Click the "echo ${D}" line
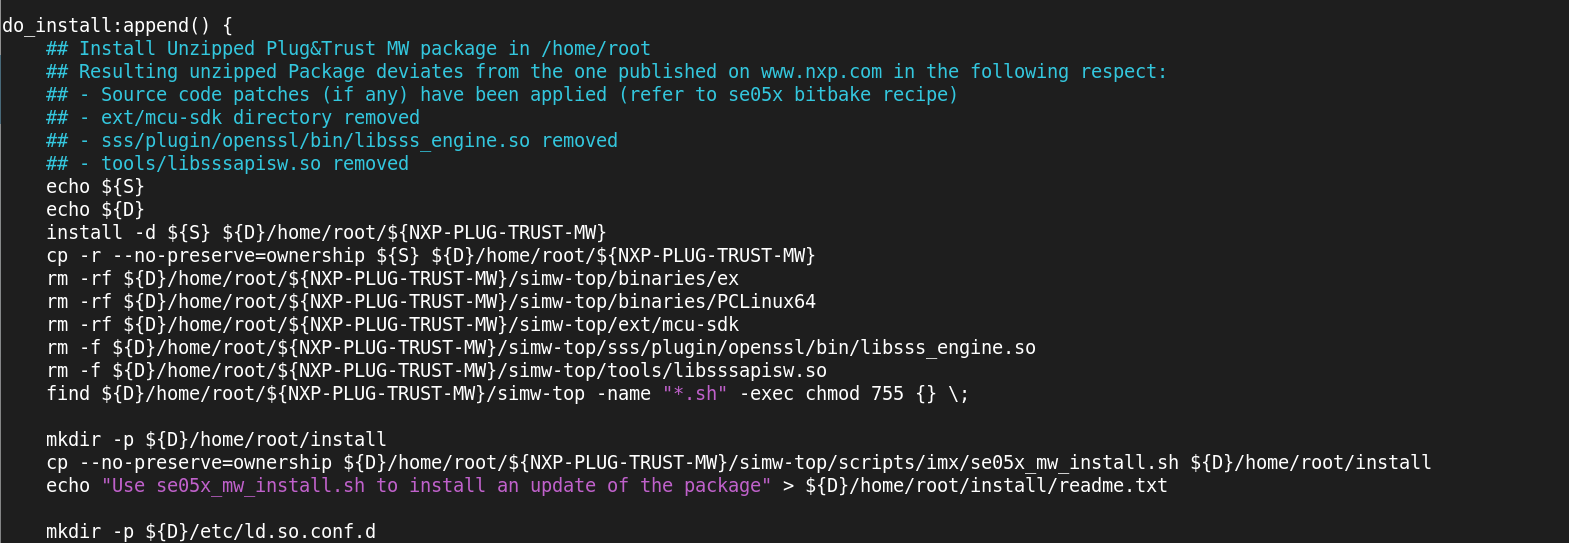This screenshot has width=1569, height=543. click(95, 209)
